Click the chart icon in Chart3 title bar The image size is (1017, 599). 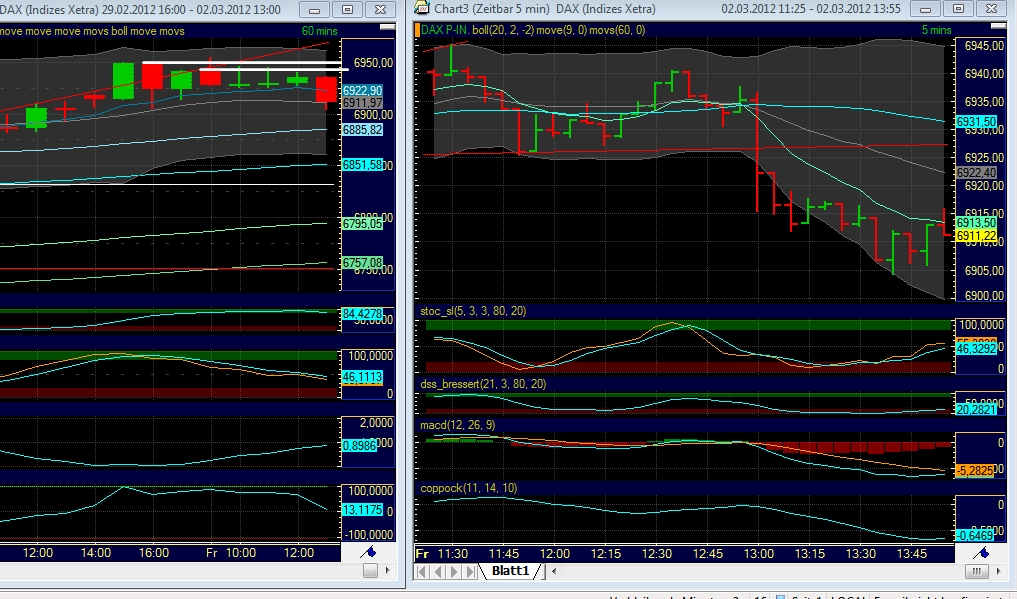pyautogui.click(x=419, y=9)
